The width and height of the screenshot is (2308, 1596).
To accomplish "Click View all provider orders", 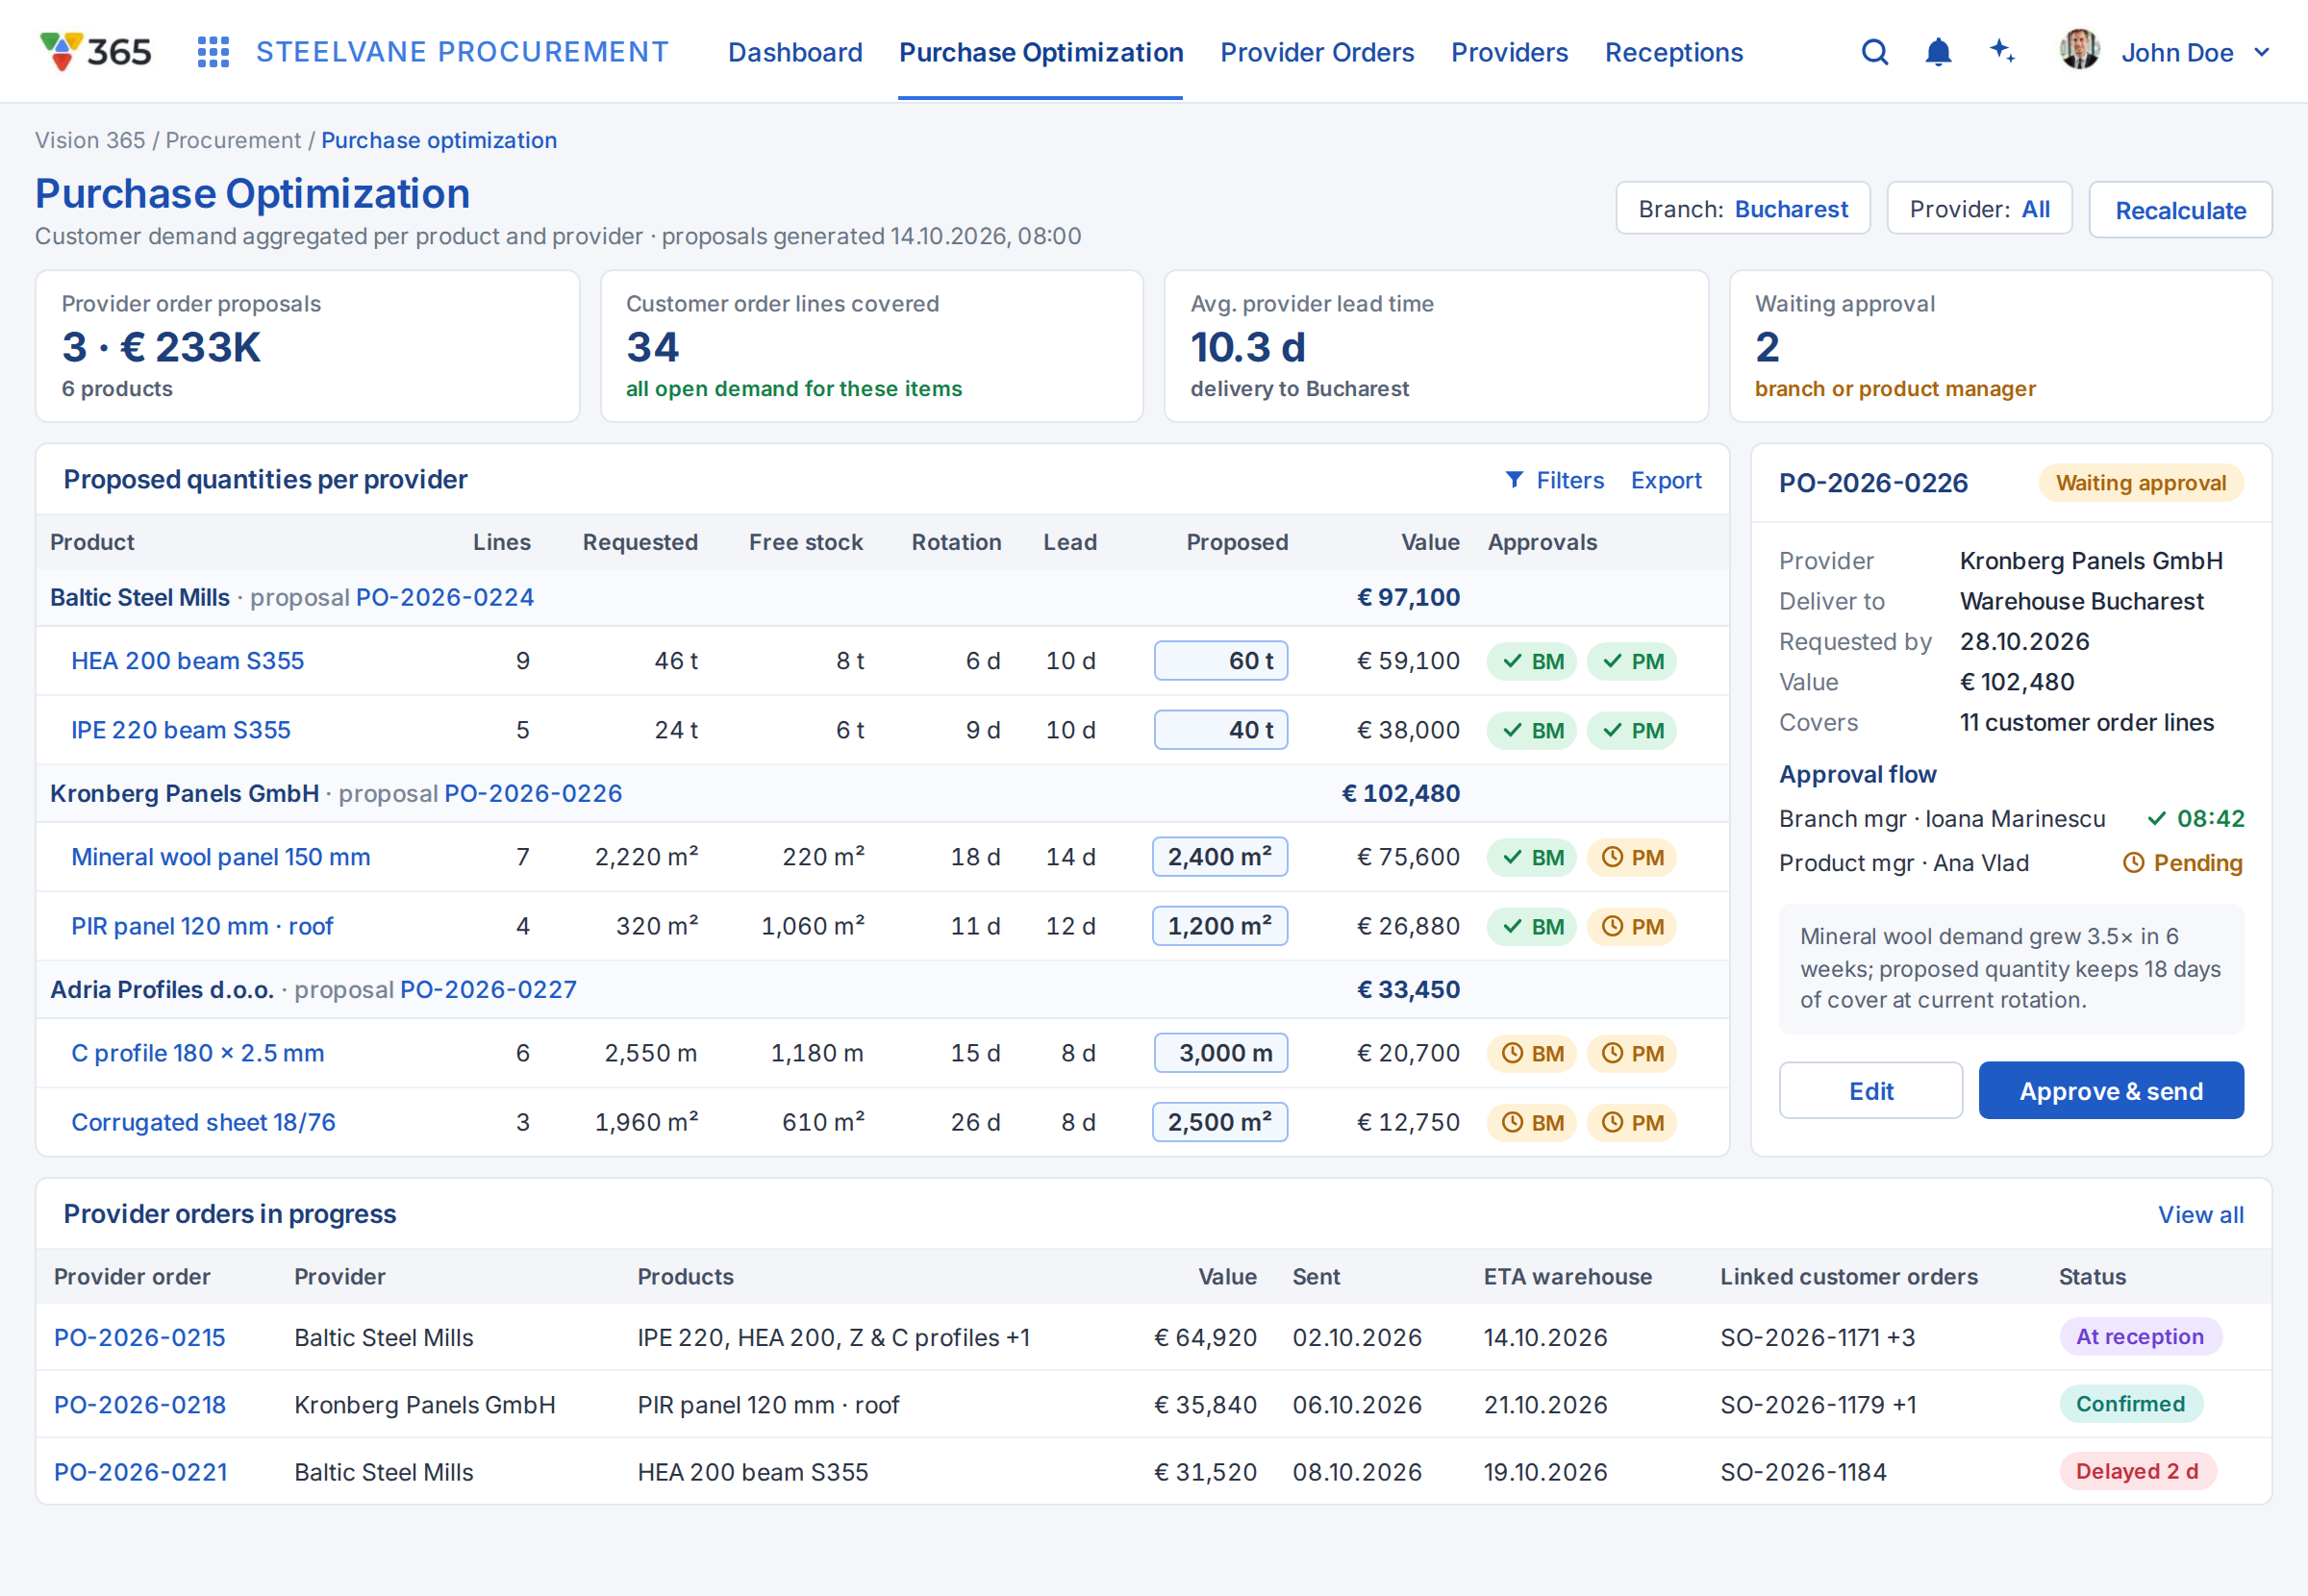I will [x=2200, y=1214].
